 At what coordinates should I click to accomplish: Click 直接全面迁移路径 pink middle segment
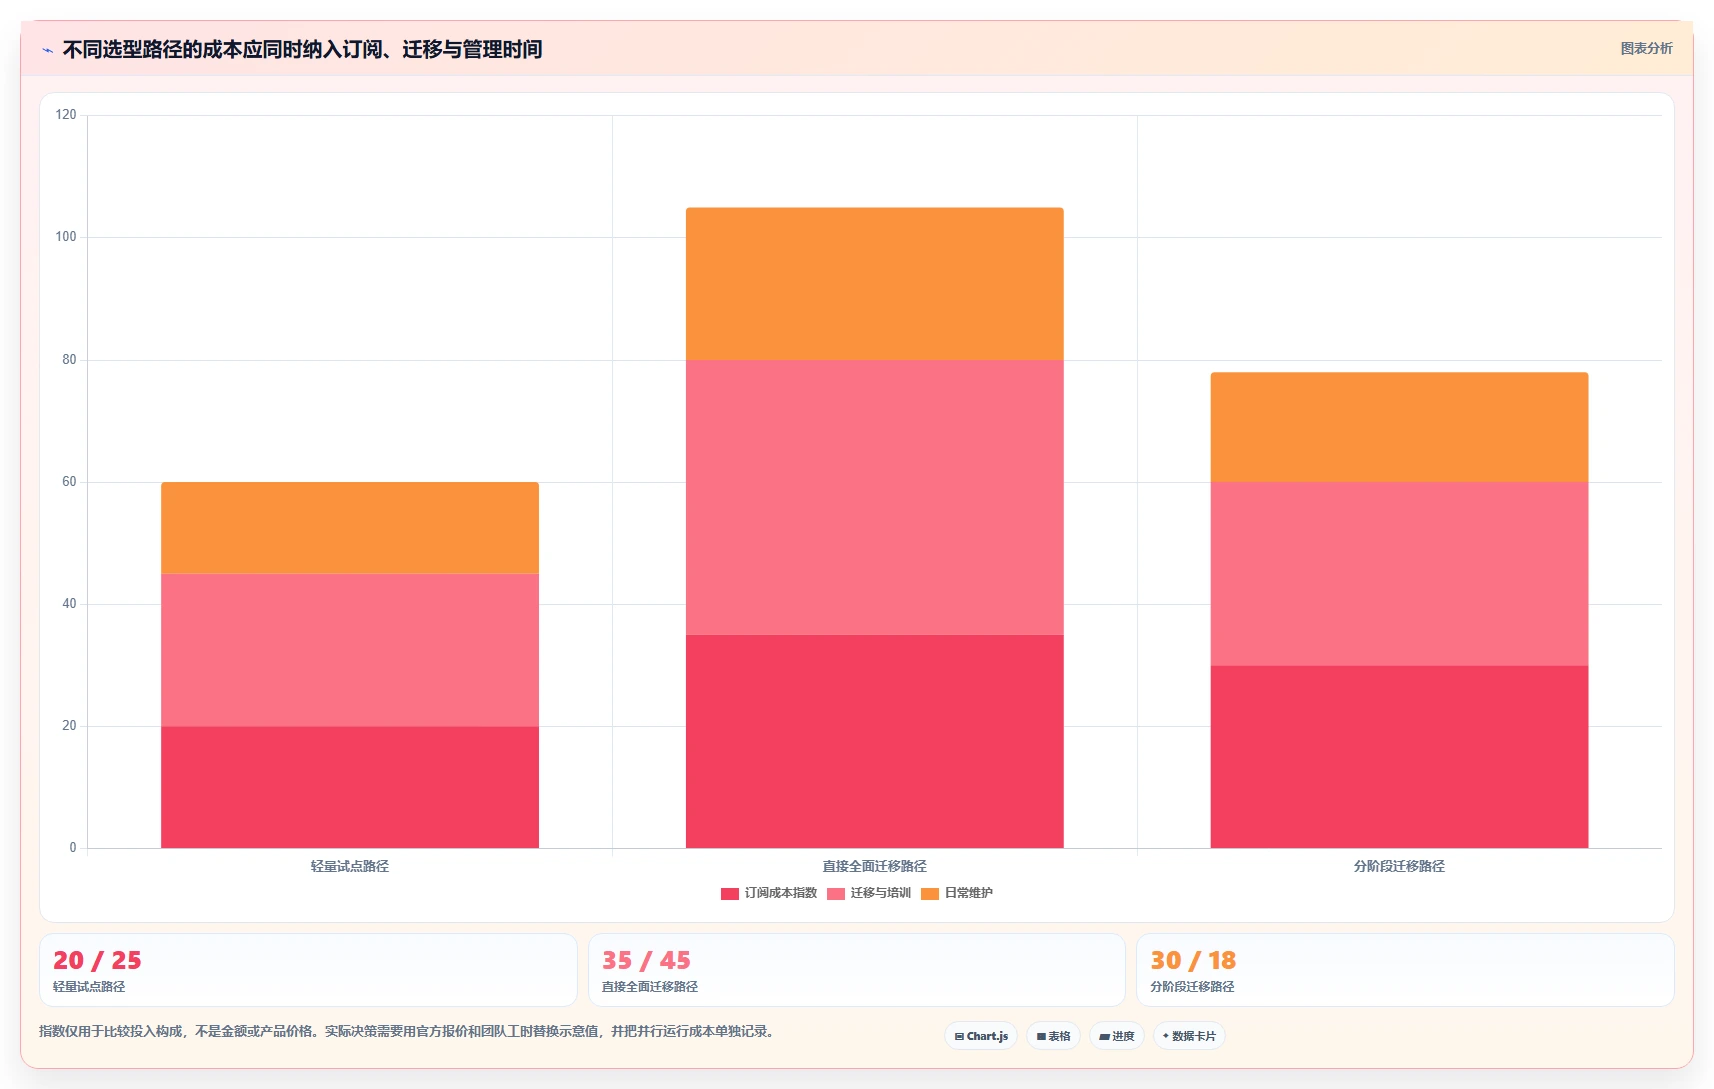875,497
